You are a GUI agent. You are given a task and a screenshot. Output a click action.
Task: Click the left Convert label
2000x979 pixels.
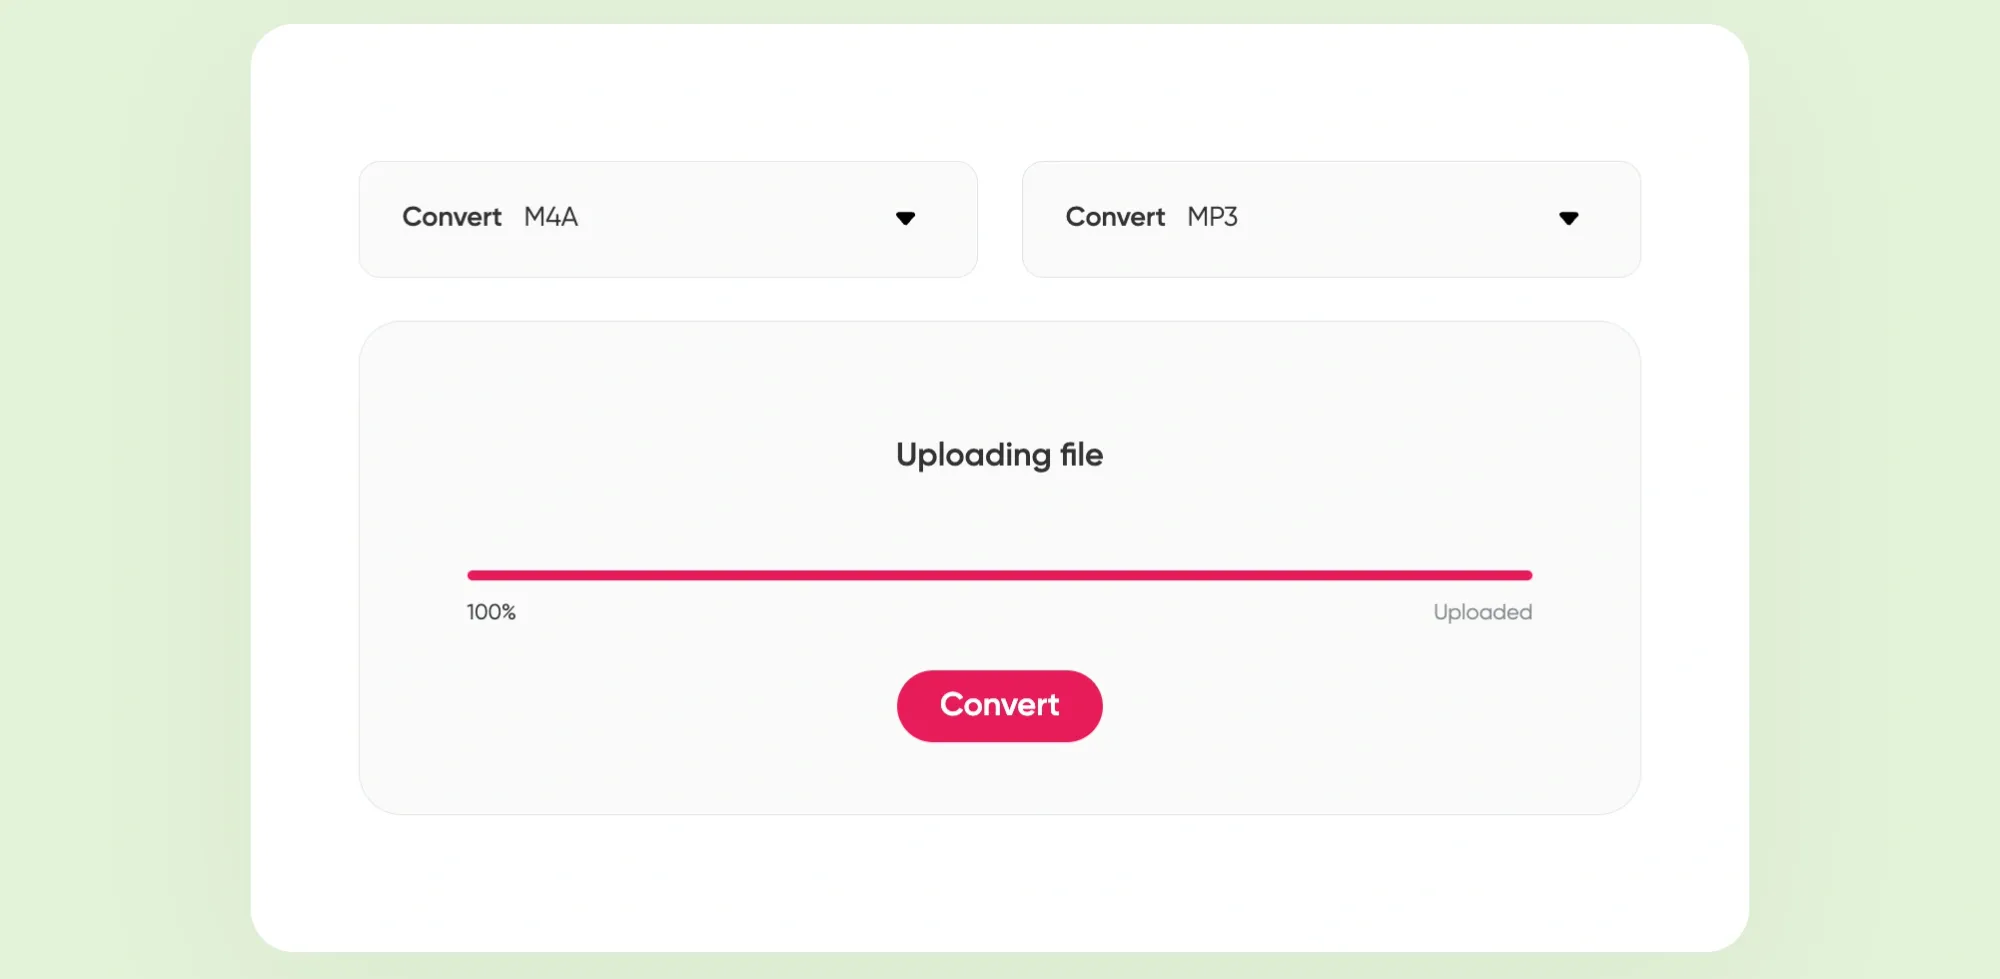pos(451,217)
